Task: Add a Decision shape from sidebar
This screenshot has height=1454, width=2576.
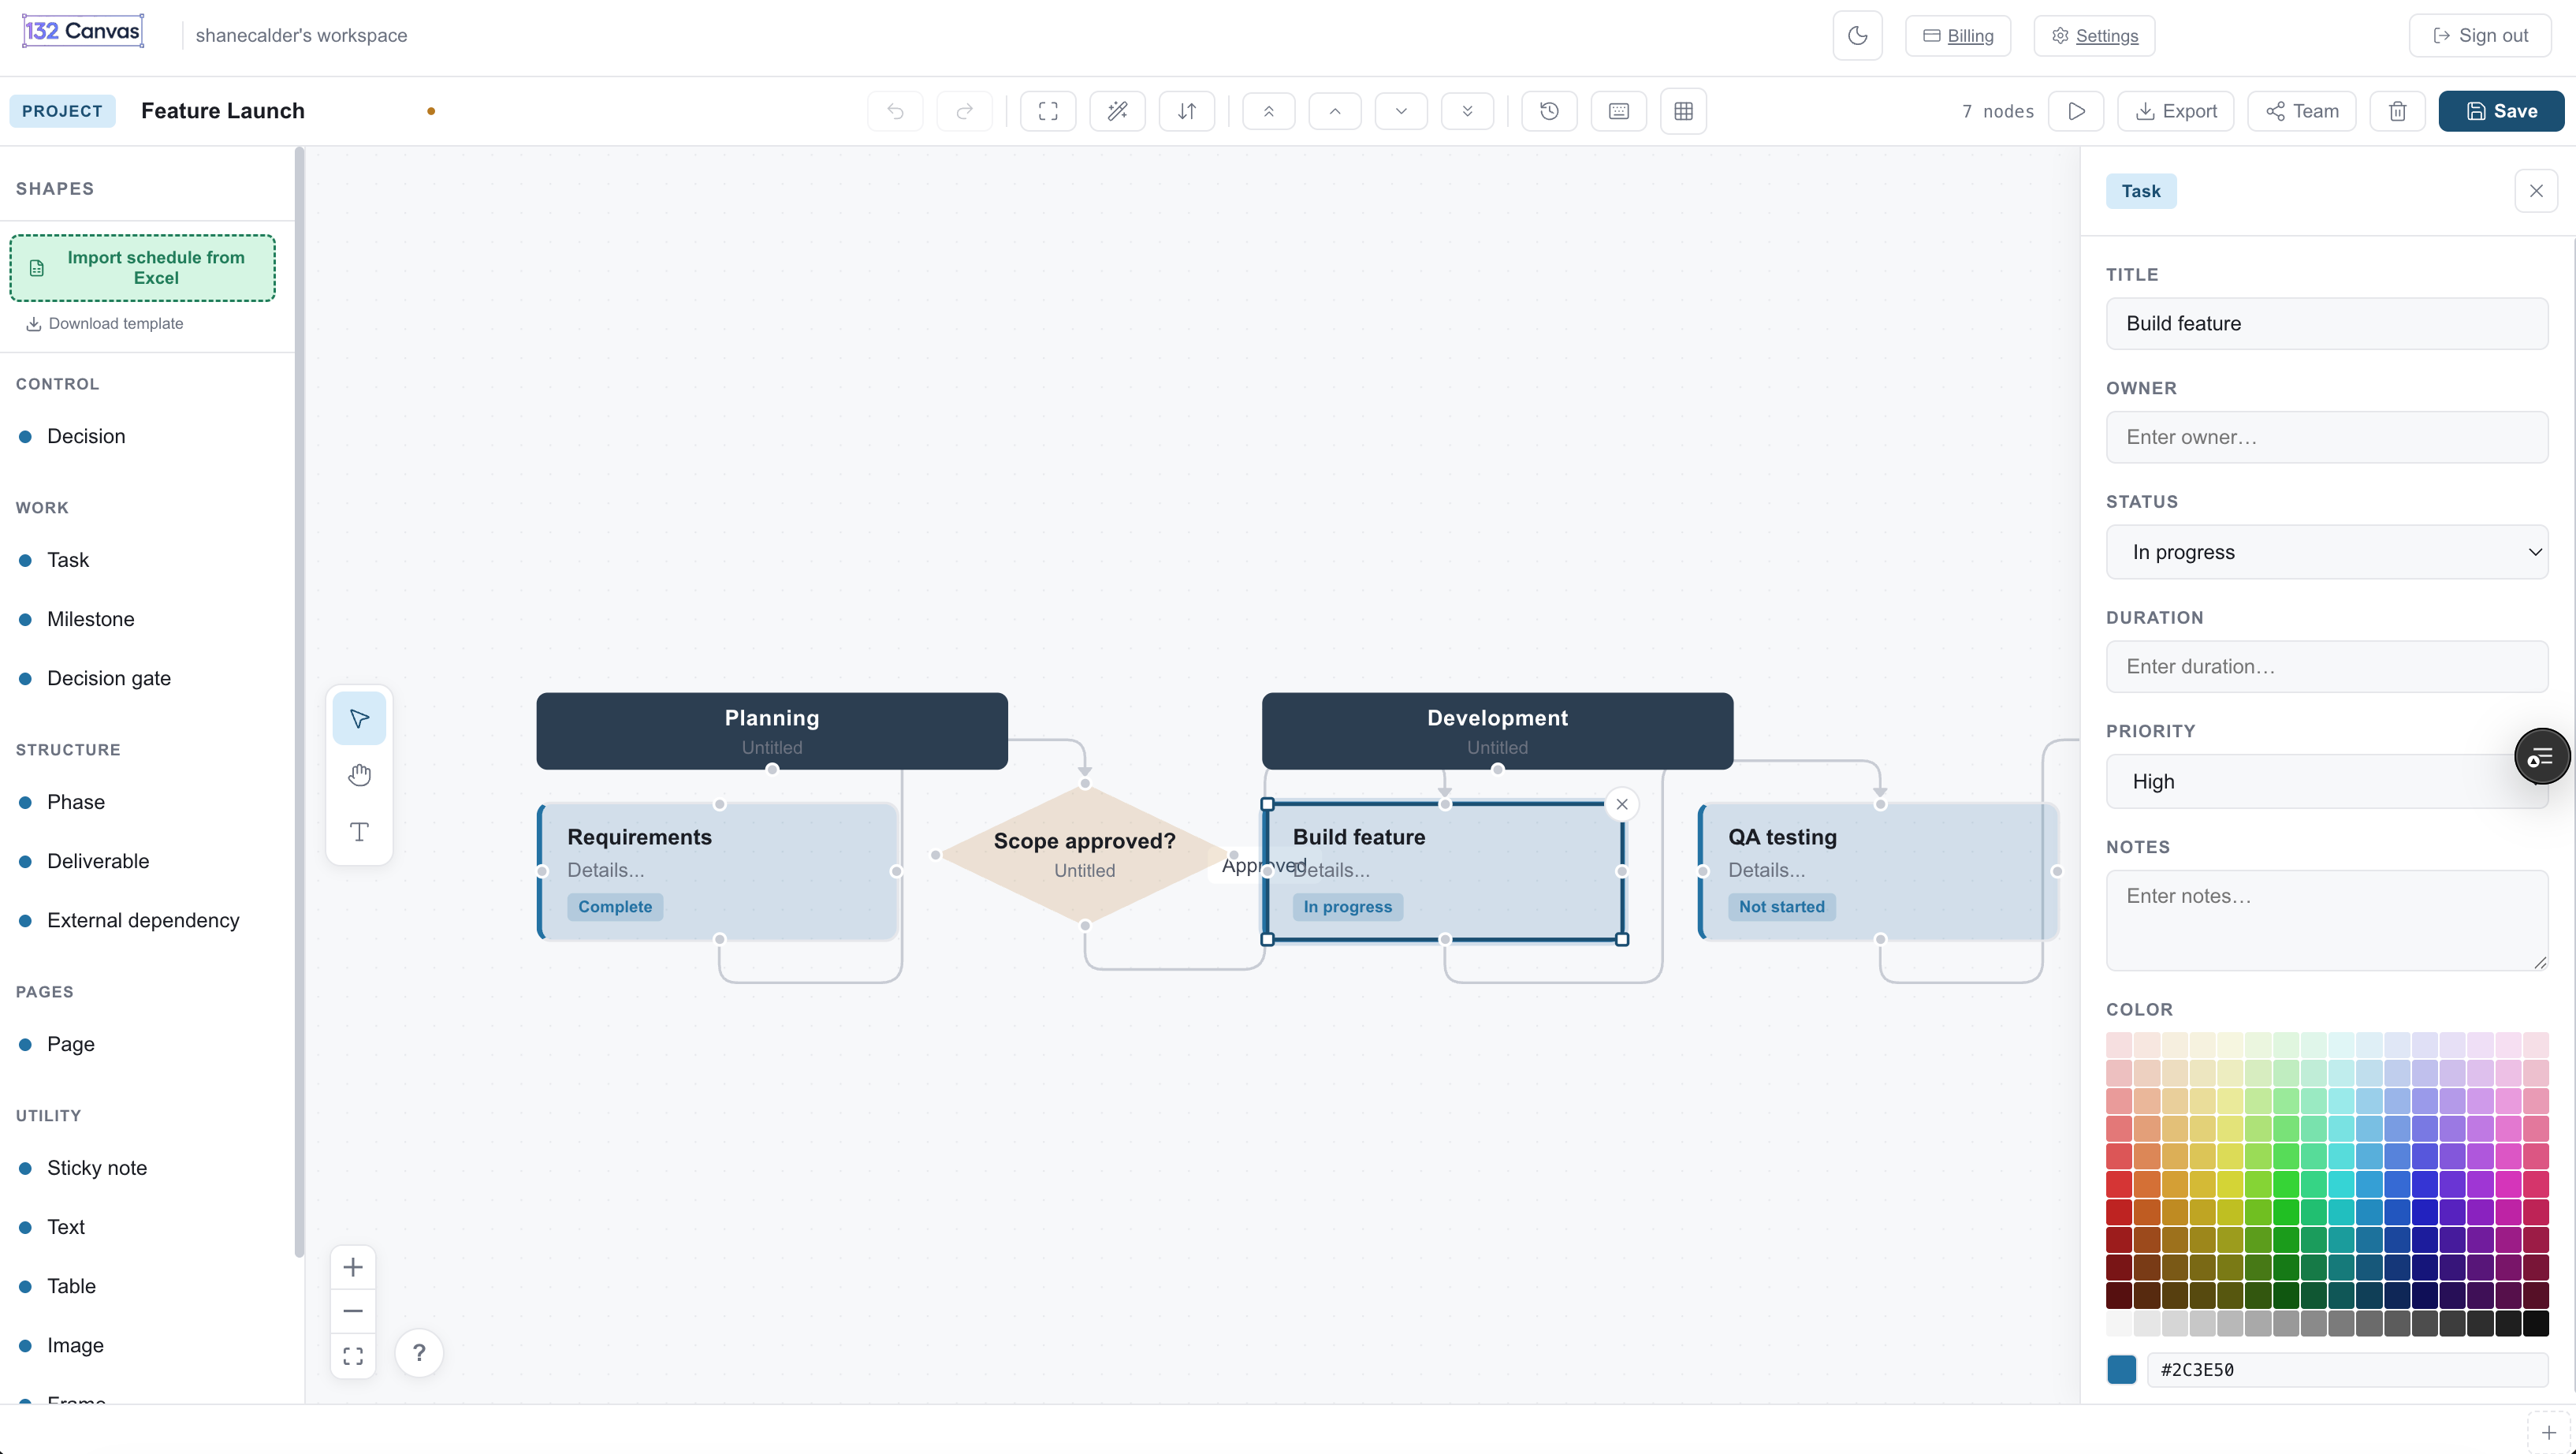Action: coord(86,436)
